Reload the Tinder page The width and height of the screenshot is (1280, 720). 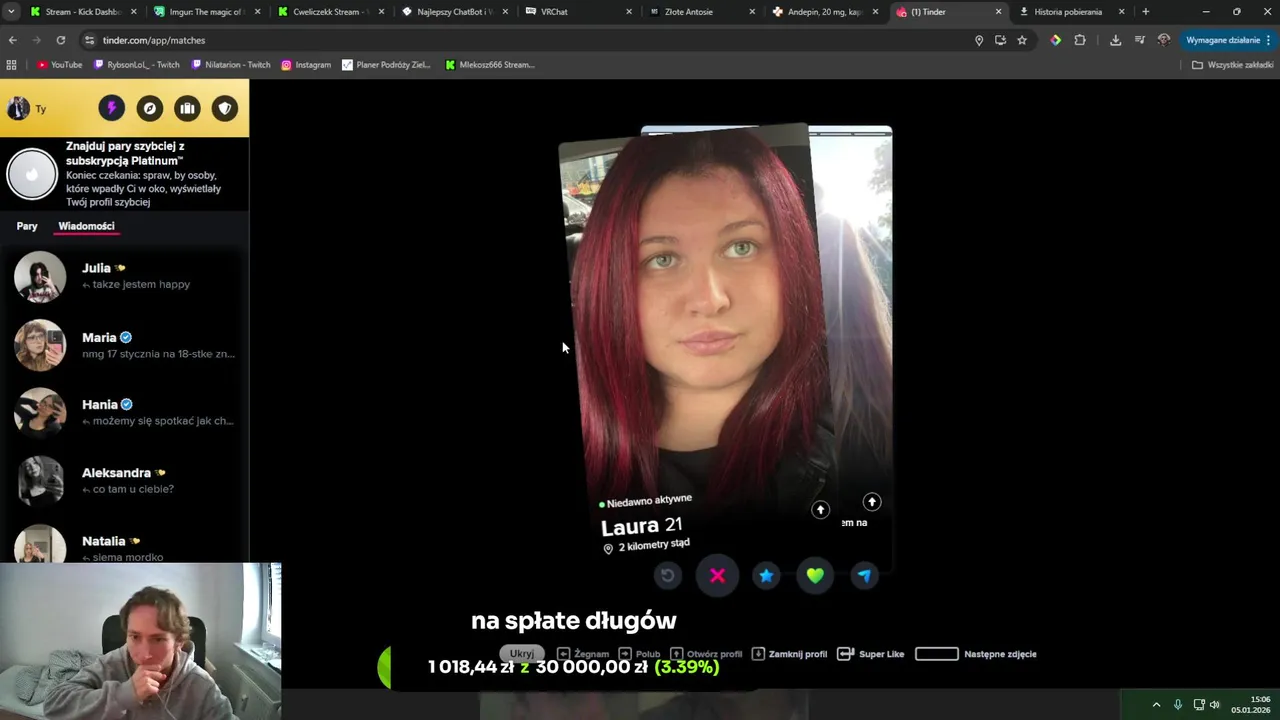[x=61, y=40]
